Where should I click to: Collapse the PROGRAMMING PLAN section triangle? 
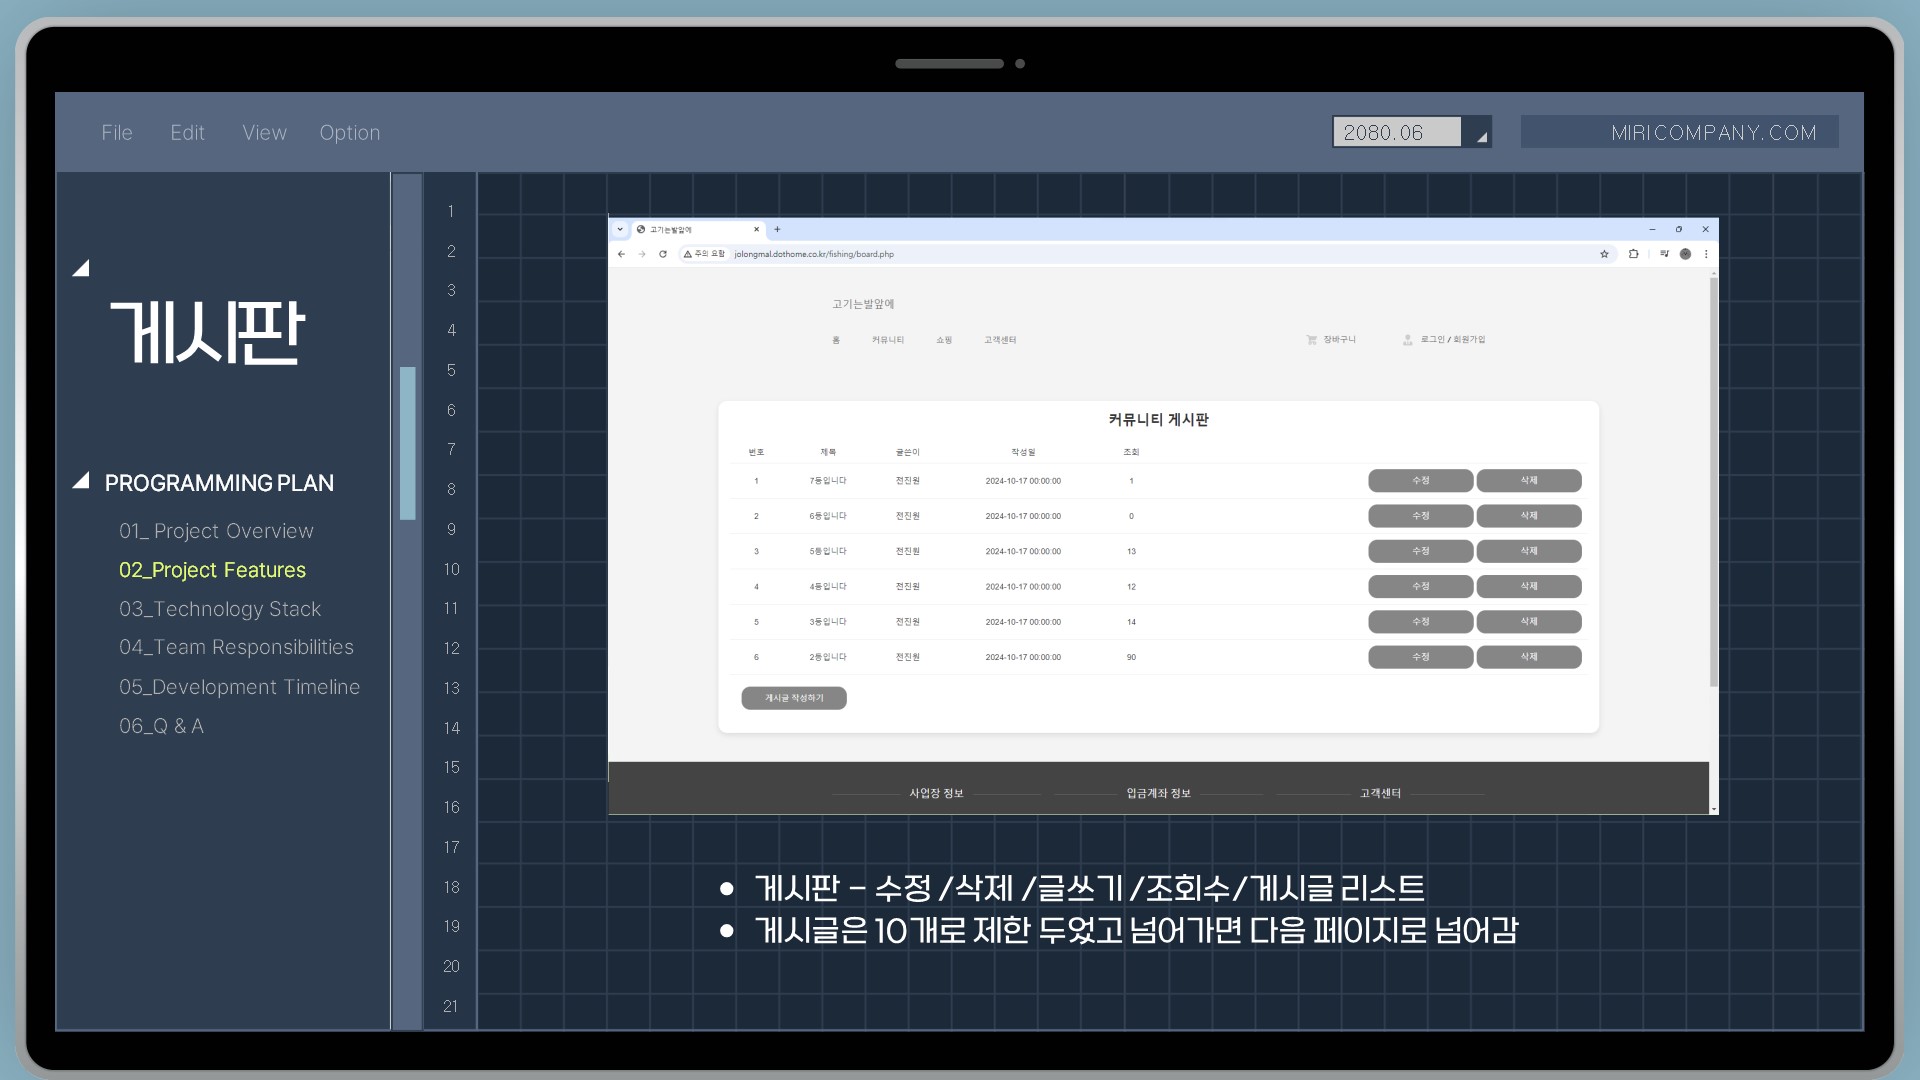tap(81, 481)
